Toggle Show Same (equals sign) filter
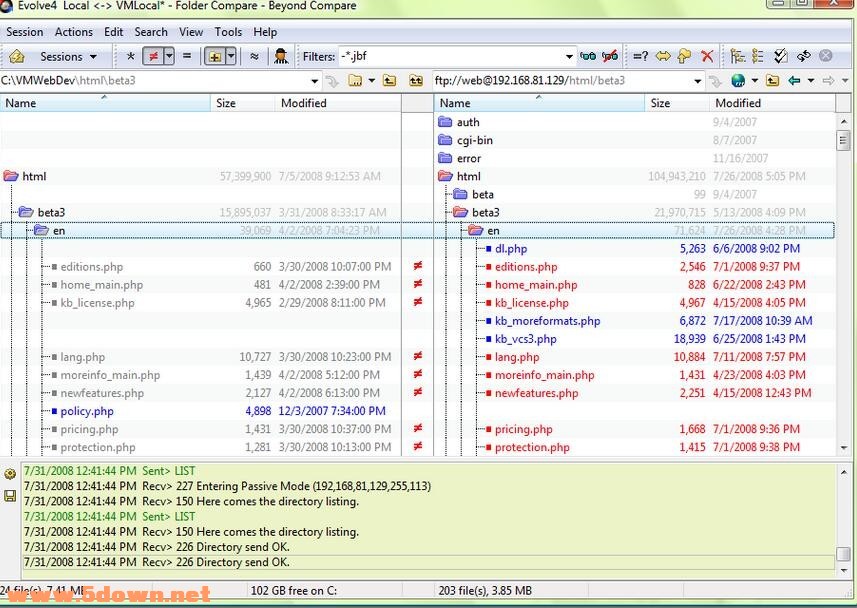Screen dimensions: 857x608 coord(187,56)
